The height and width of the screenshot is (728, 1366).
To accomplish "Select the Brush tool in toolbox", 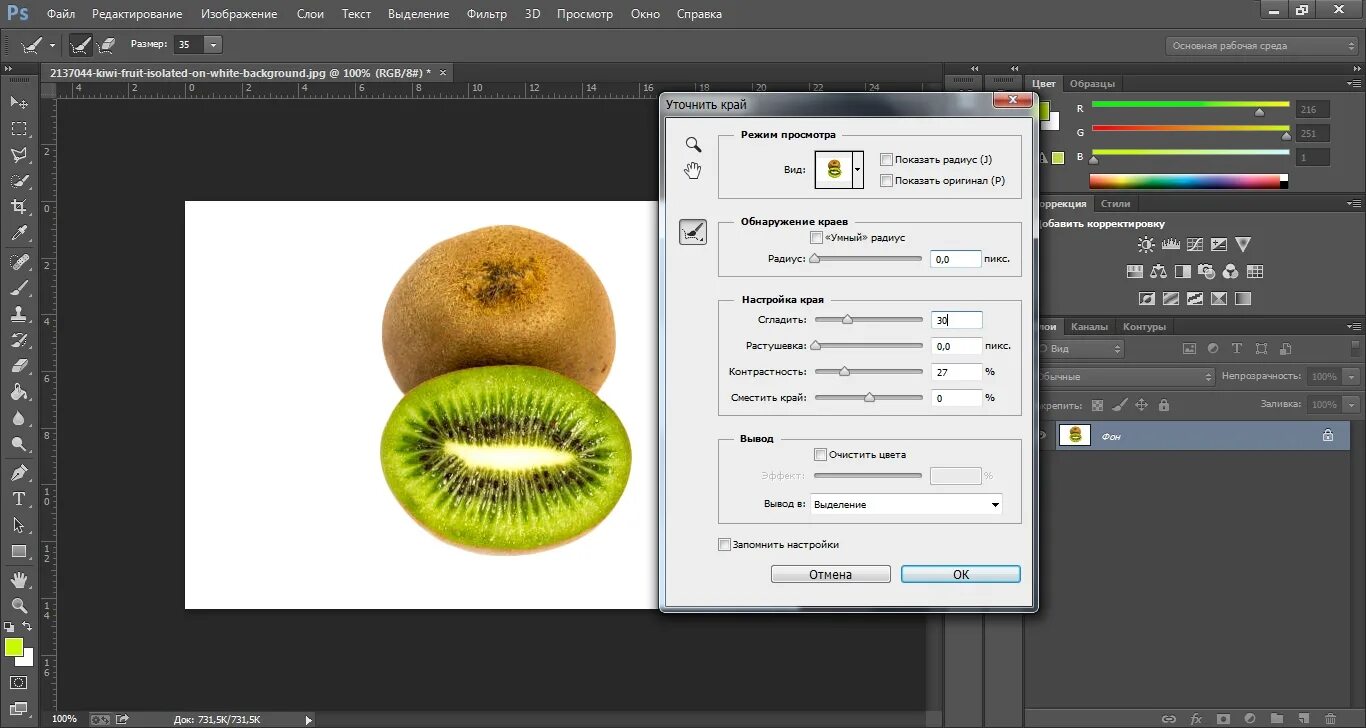I will click(x=19, y=288).
